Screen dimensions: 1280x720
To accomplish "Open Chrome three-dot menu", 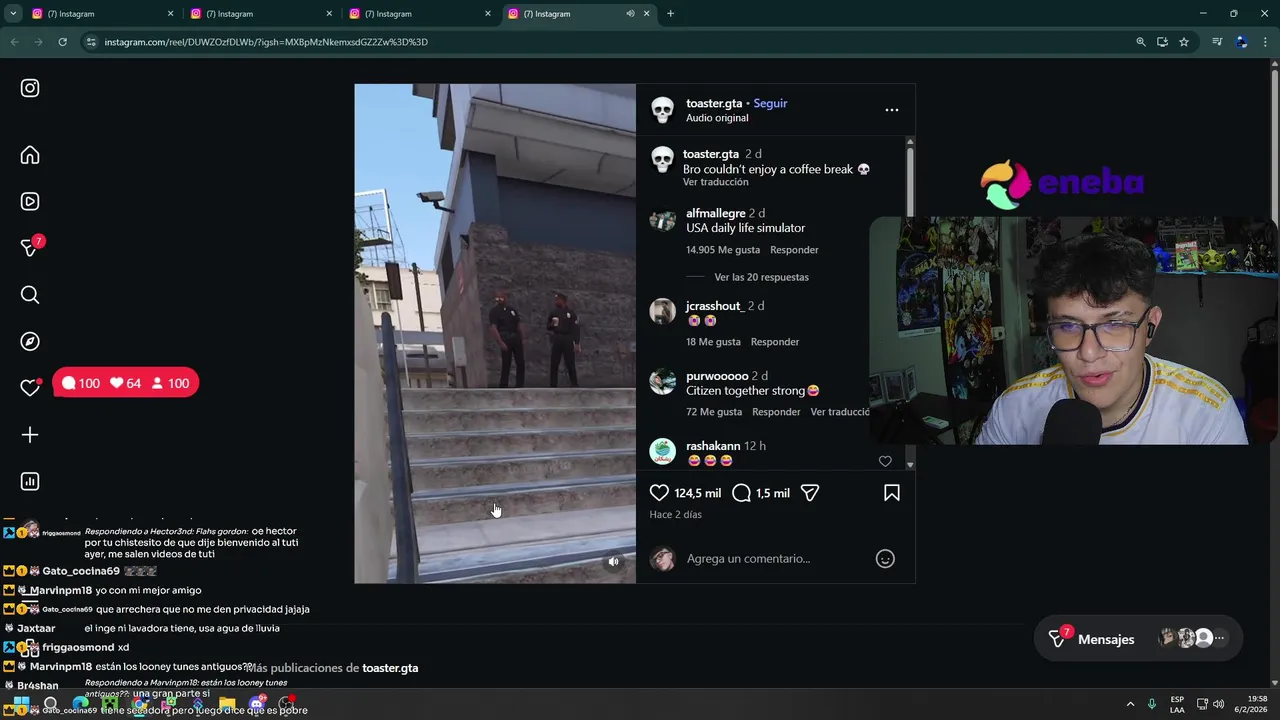I will pyautogui.click(x=1266, y=42).
